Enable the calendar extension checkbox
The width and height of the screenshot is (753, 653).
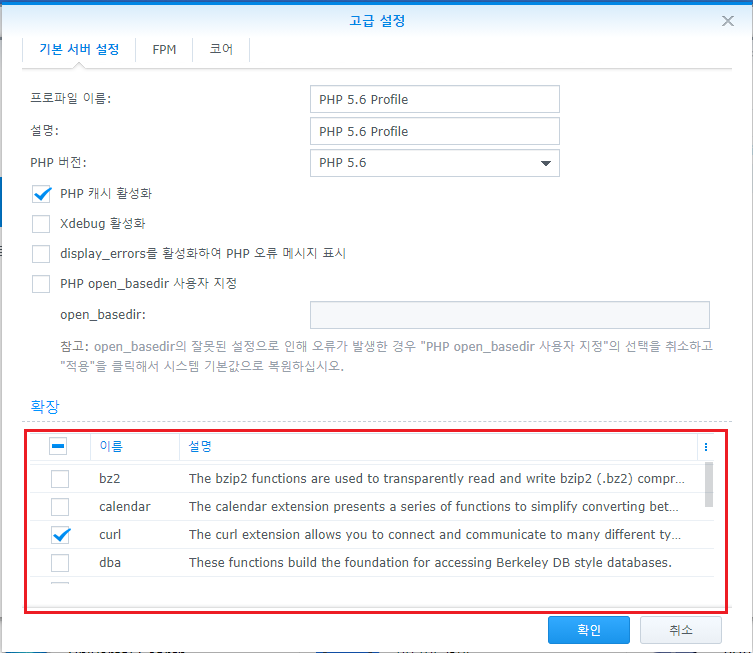(x=60, y=507)
